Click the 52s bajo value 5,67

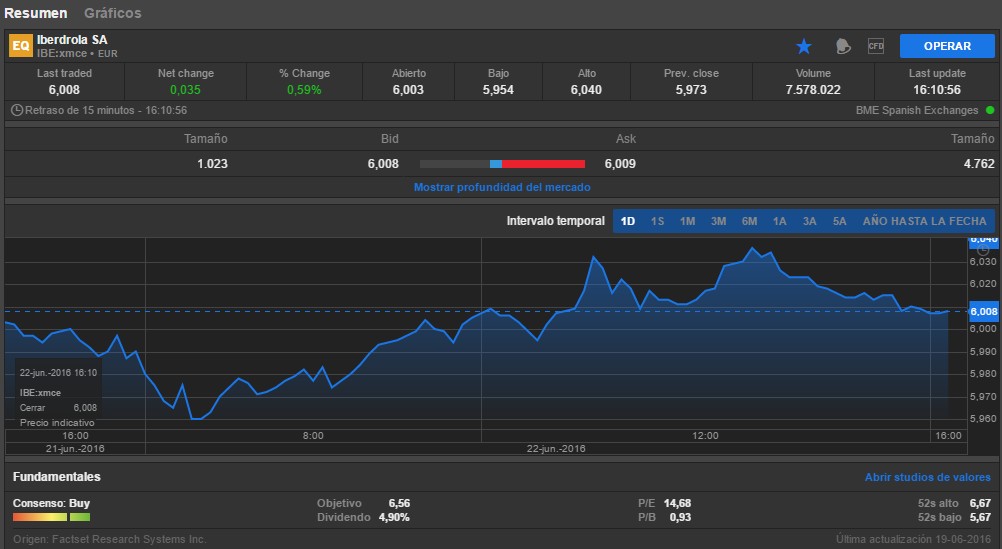pyautogui.click(x=980, y=517)
